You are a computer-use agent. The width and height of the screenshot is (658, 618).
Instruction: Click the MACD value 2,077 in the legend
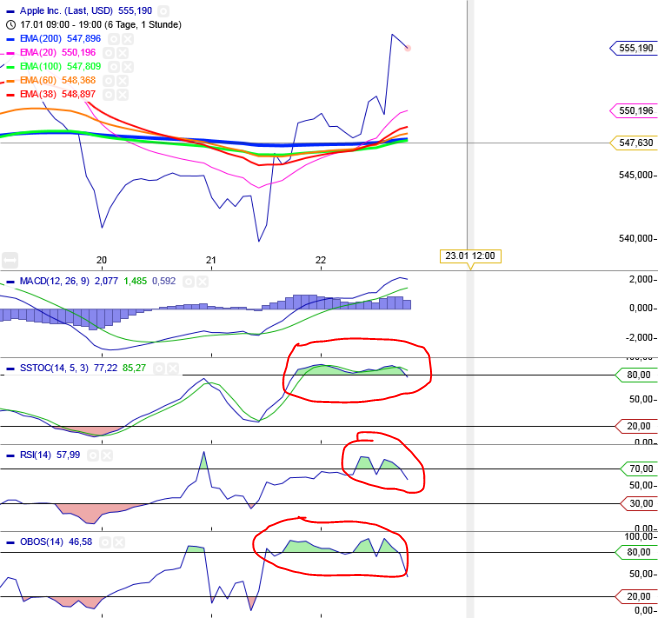click(x=106, y=281)
